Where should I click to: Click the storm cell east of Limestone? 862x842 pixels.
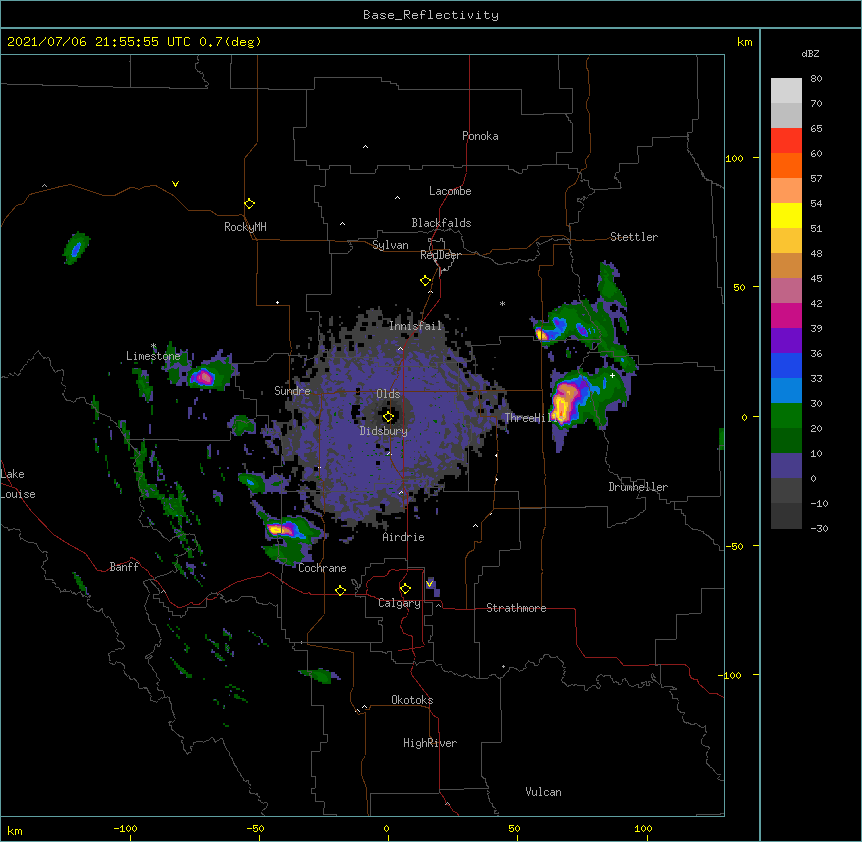[205, 377]
